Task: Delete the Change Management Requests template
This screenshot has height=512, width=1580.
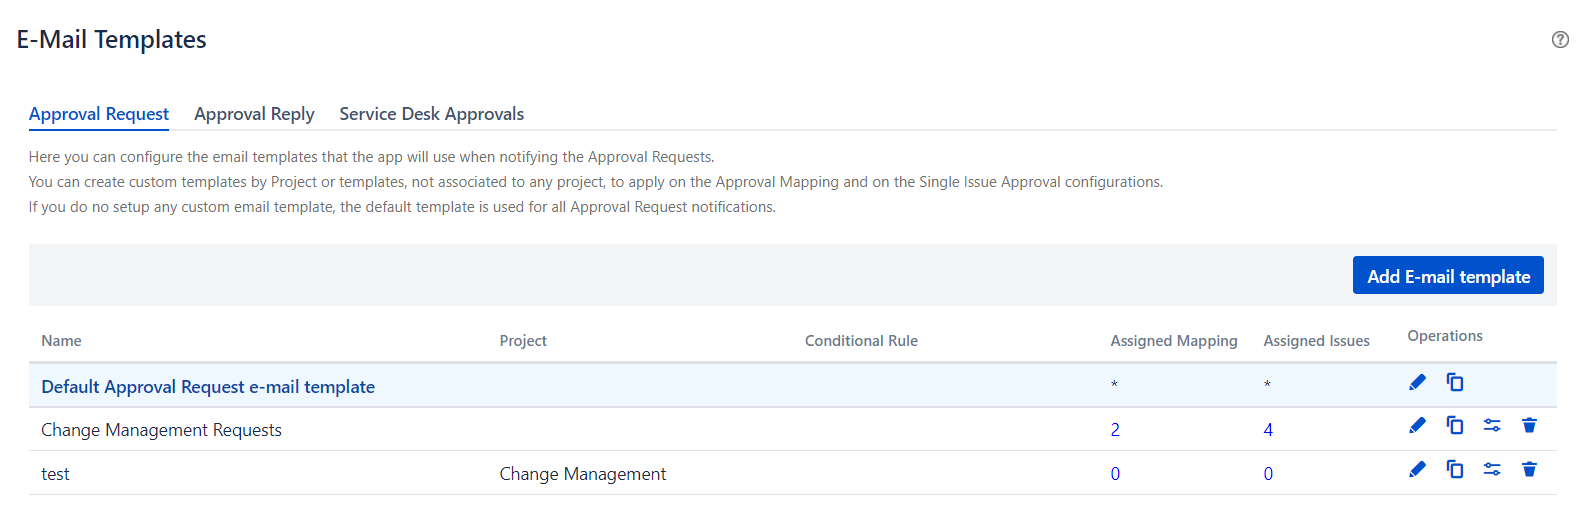Action: click(x=1529, y=426)
